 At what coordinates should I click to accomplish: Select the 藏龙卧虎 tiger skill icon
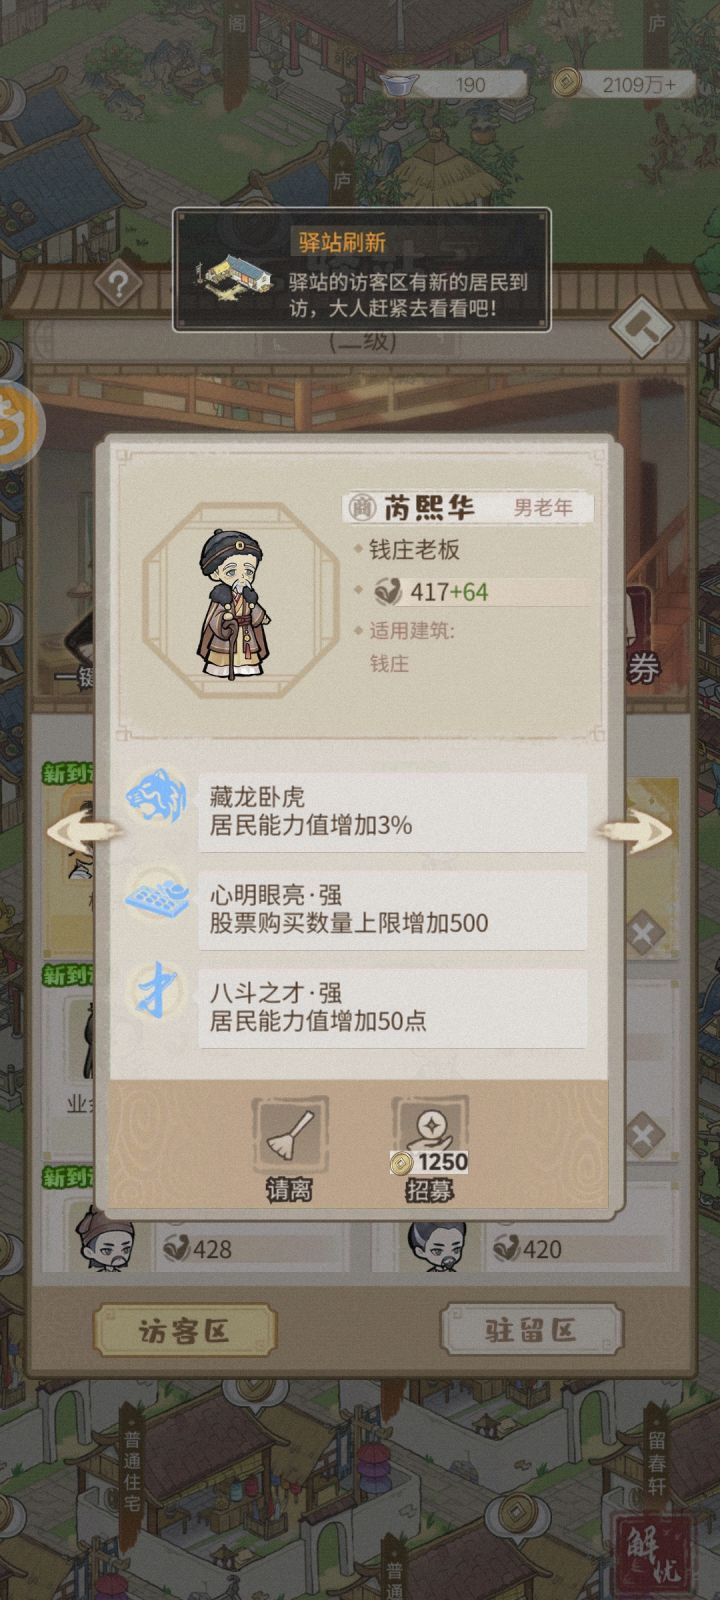(157, 796)
